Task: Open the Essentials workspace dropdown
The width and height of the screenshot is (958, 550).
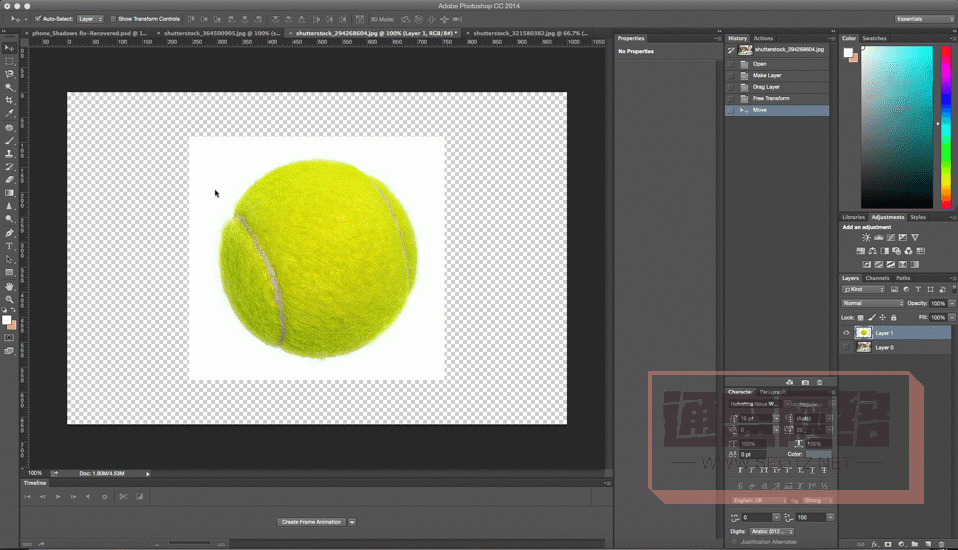Action: coord(924,19)
